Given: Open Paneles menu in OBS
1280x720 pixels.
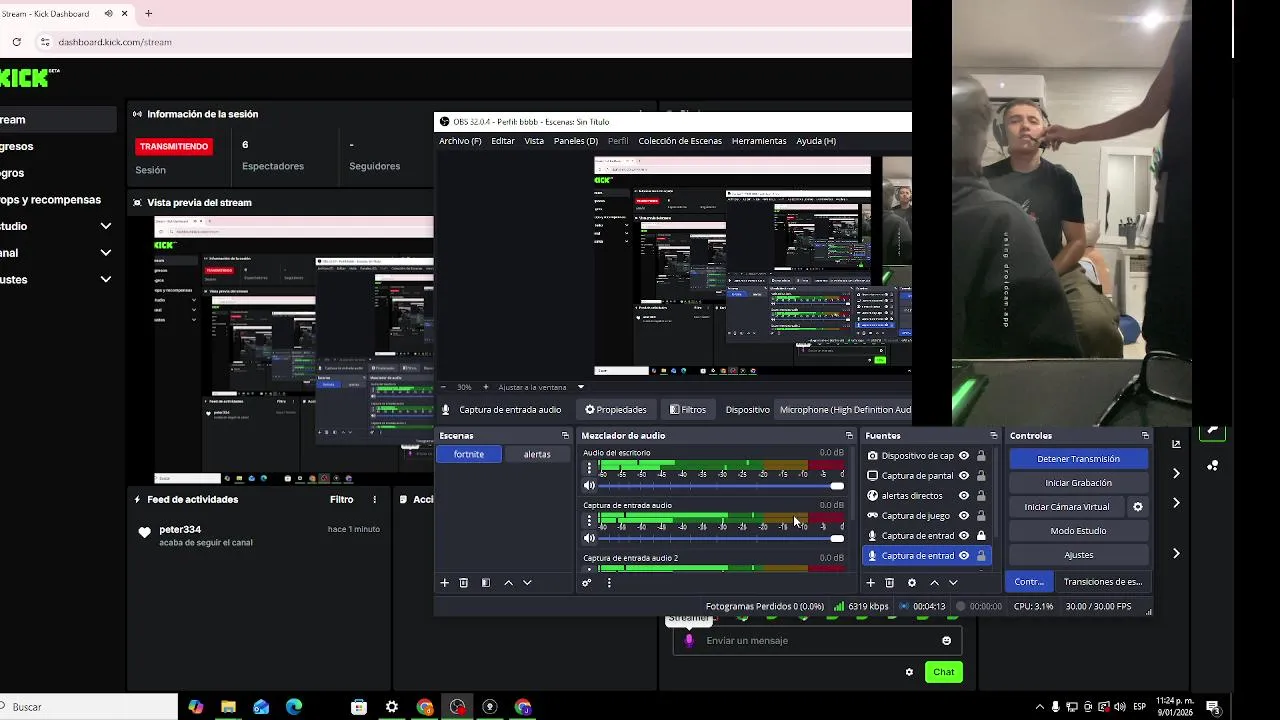Looking at the screenshot, I should pyautogui.click(x=576, y=141).
